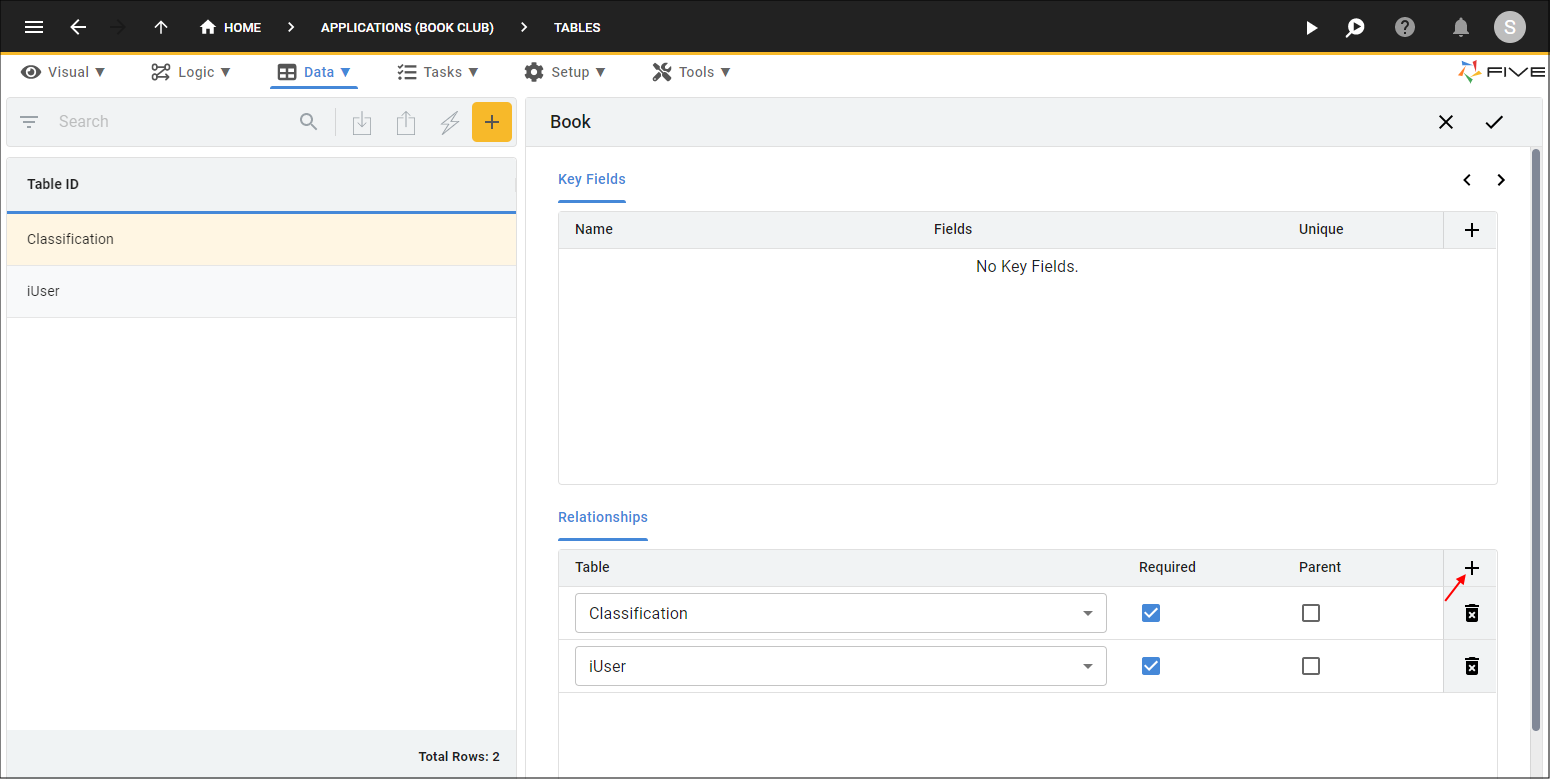Click the magnifier search icon
This screenshot has height=779, width=1550.
(x=309, y=122)
